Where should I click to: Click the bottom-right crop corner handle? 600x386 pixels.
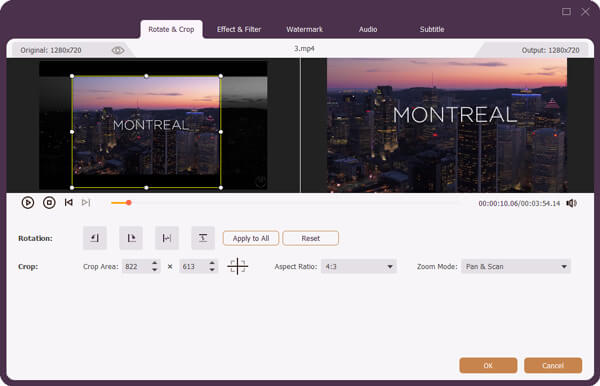click(221, 188)
